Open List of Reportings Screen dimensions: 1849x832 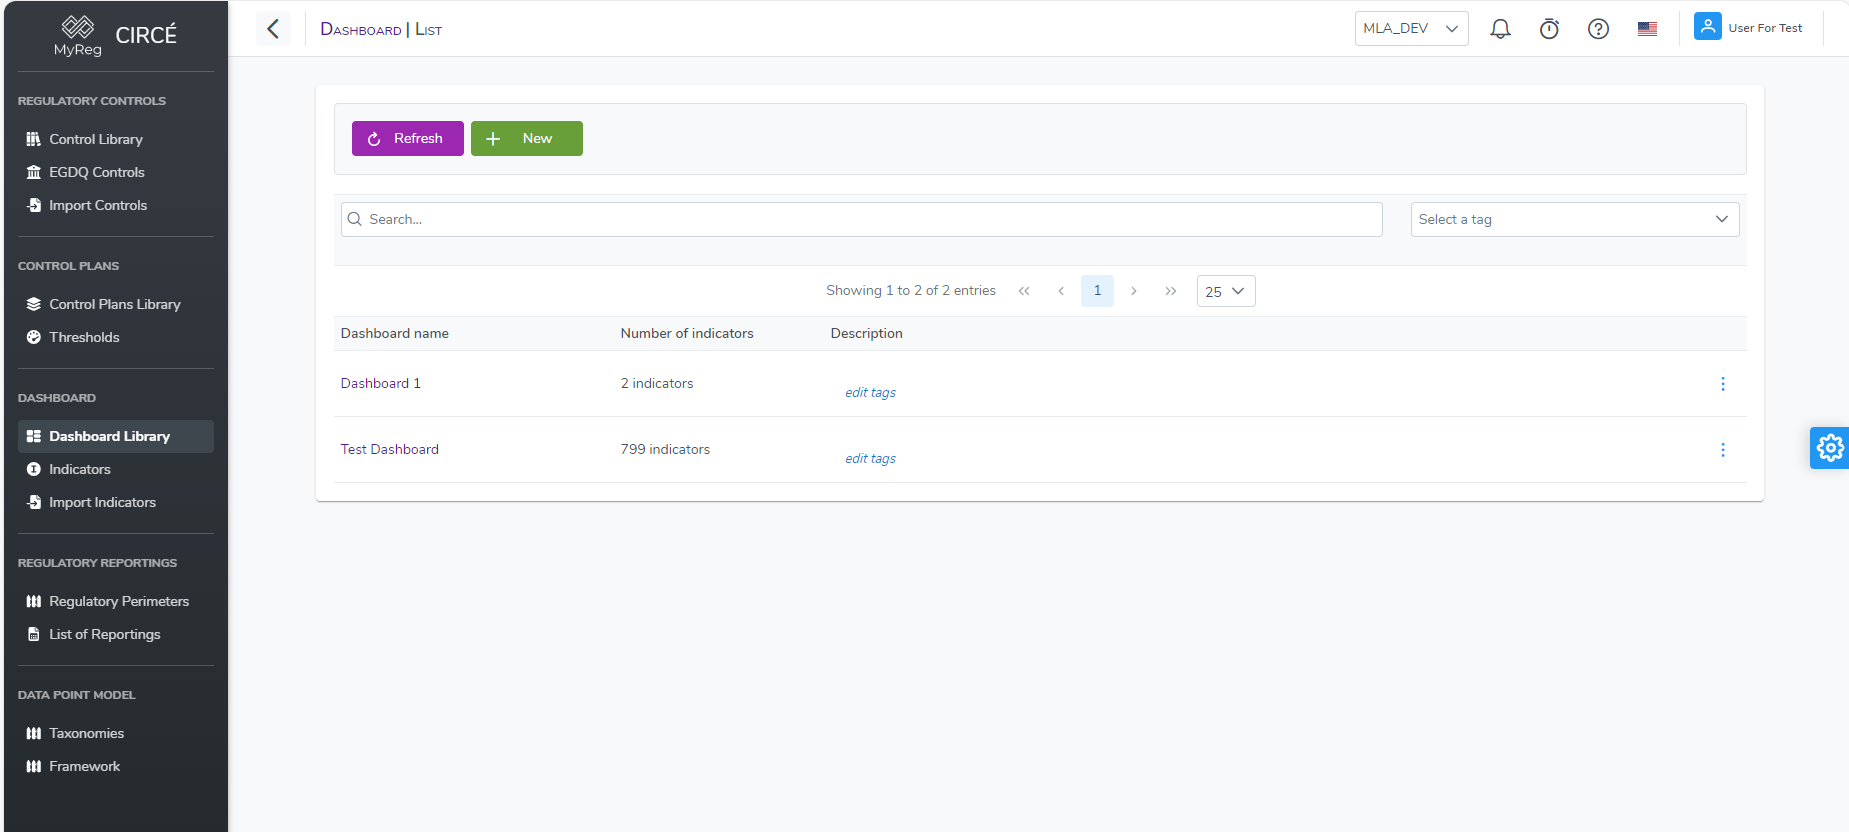[x=116, y=634]
